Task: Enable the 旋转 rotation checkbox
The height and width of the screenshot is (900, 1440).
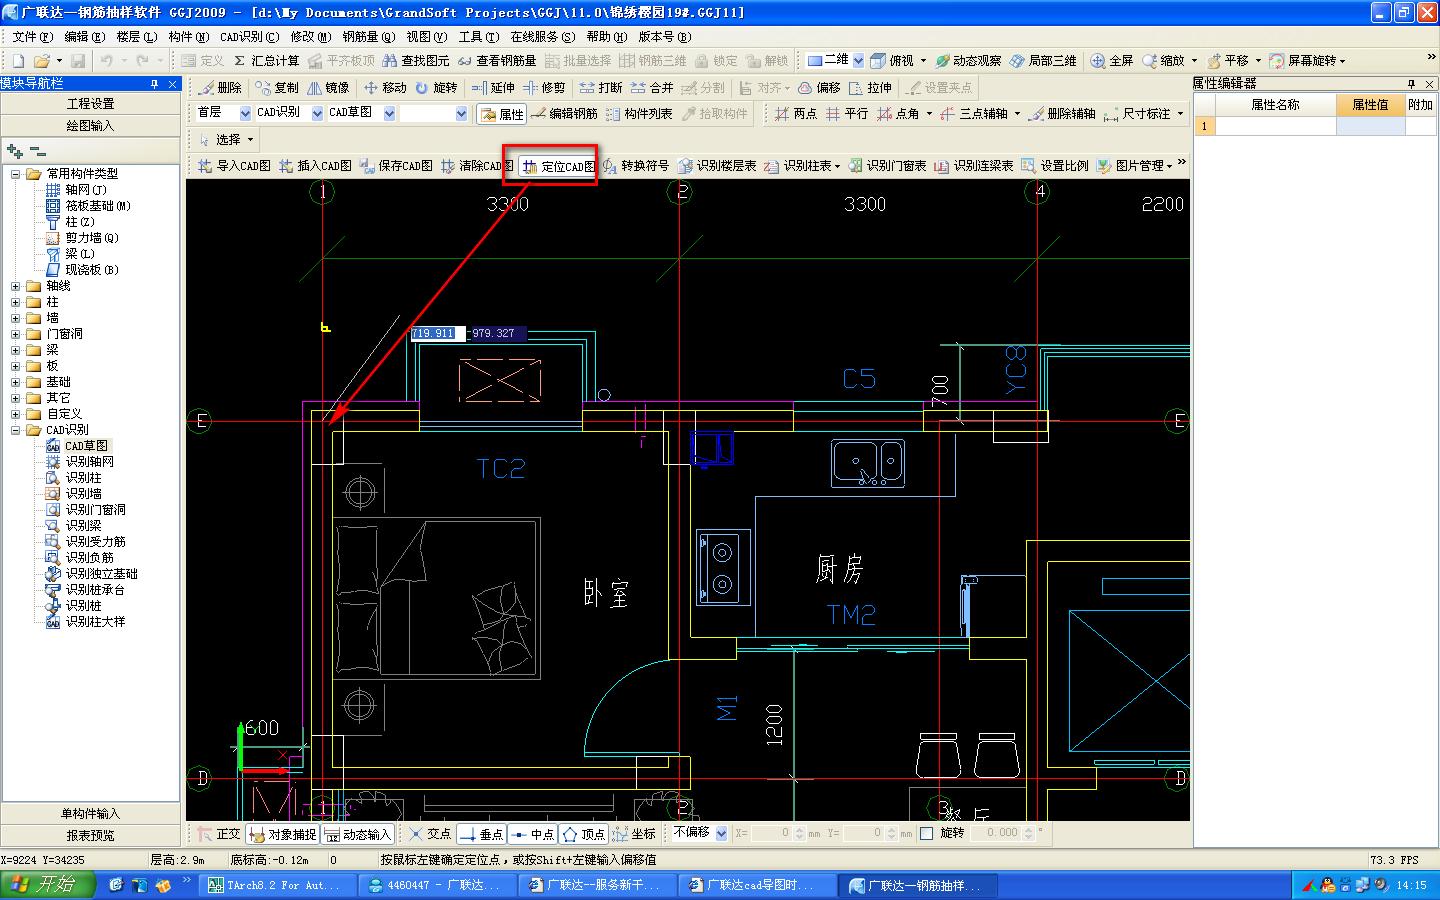Action: pos(927,833)
